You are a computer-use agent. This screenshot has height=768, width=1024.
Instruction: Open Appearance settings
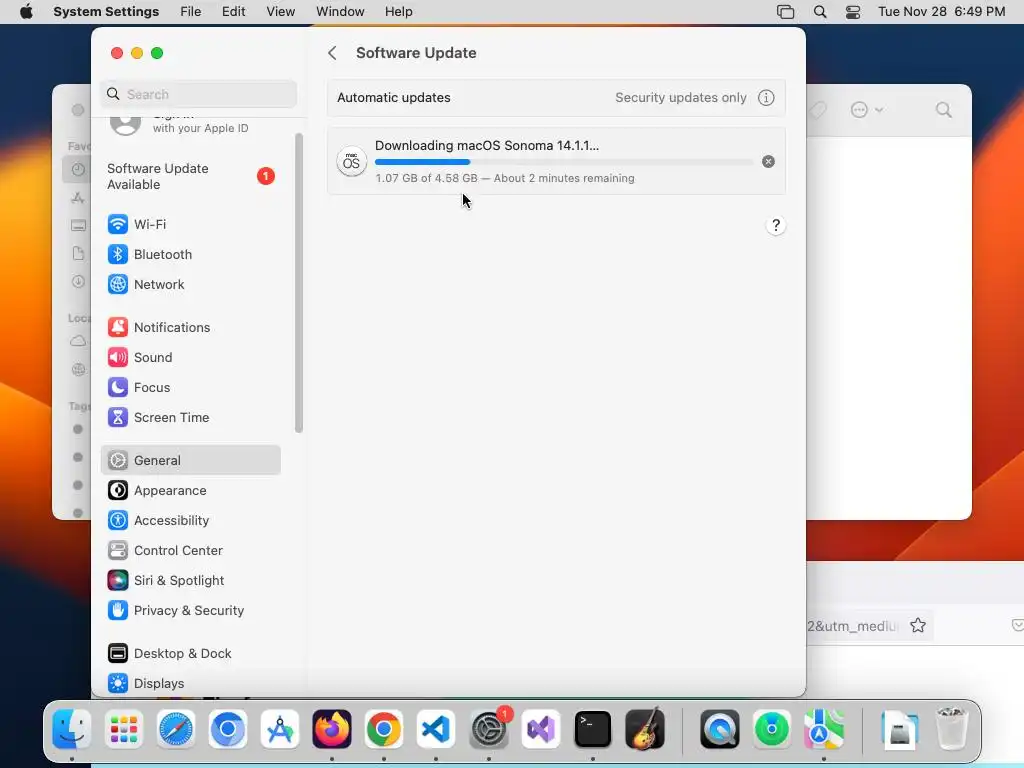tap(191, 490)
